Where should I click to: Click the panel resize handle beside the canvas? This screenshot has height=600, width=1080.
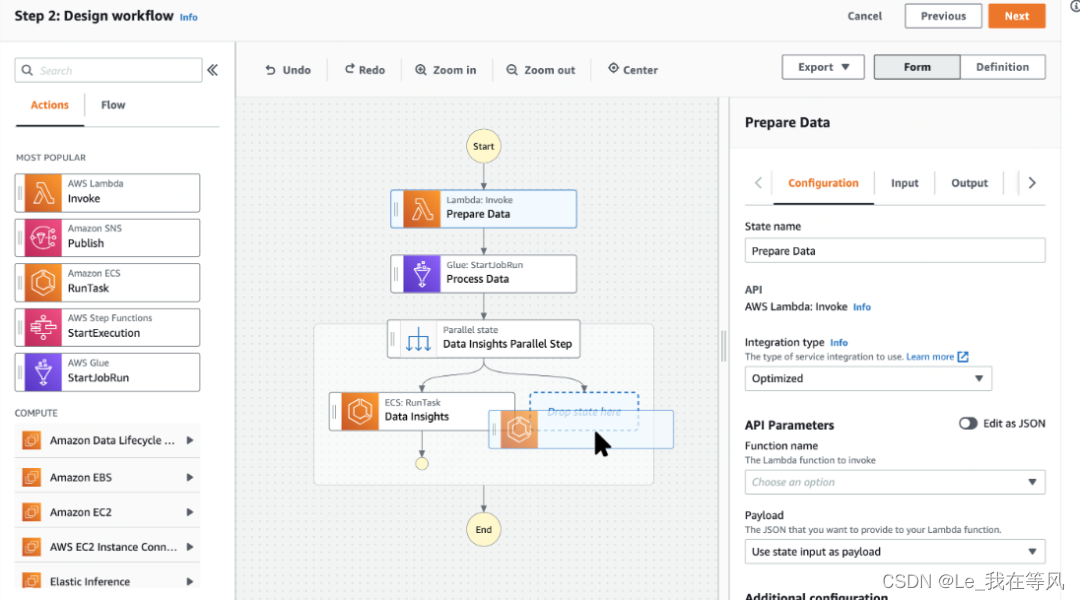723,346
